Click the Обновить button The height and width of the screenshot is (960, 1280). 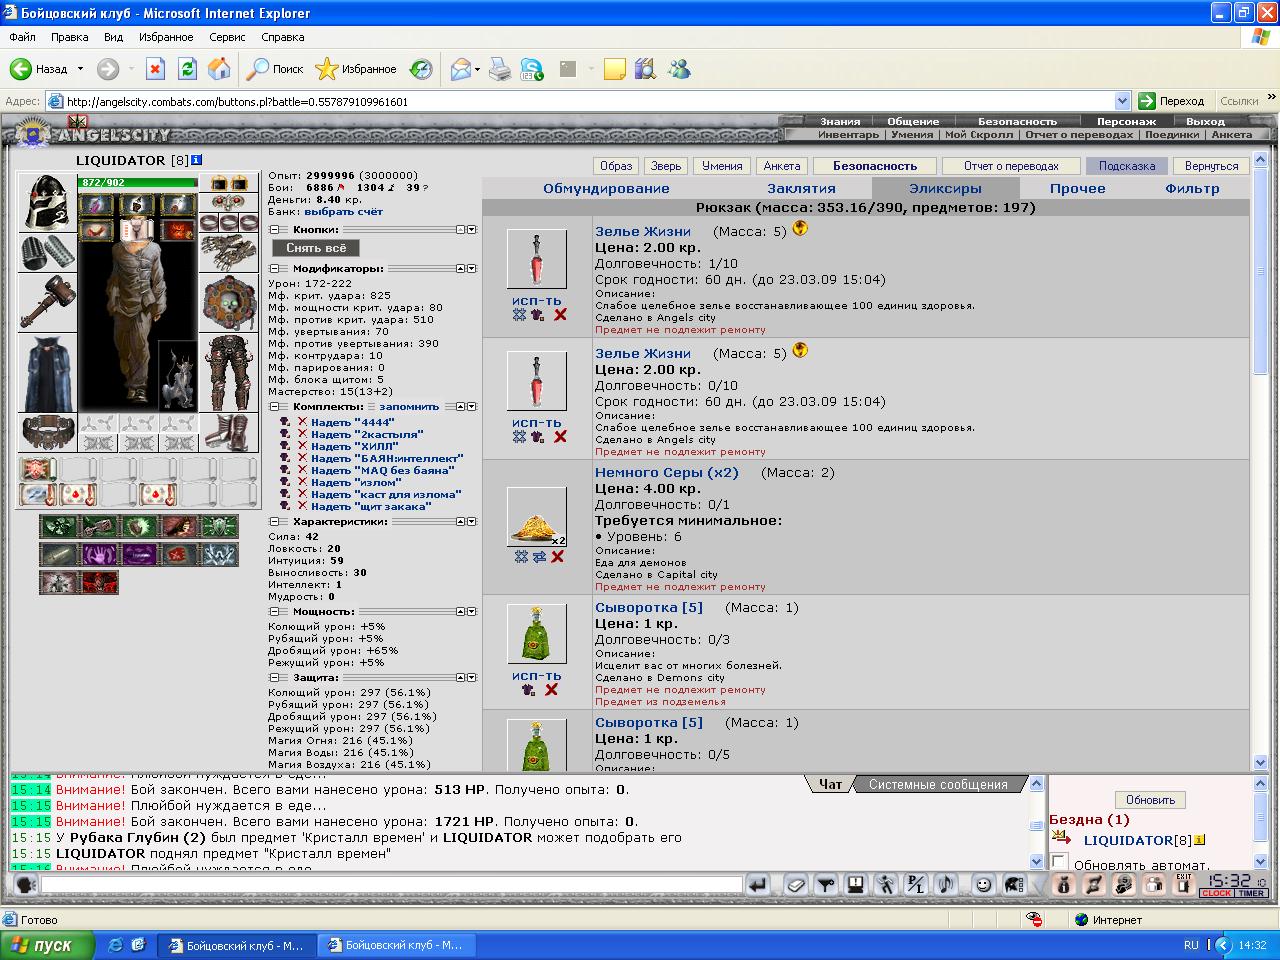1150,800
